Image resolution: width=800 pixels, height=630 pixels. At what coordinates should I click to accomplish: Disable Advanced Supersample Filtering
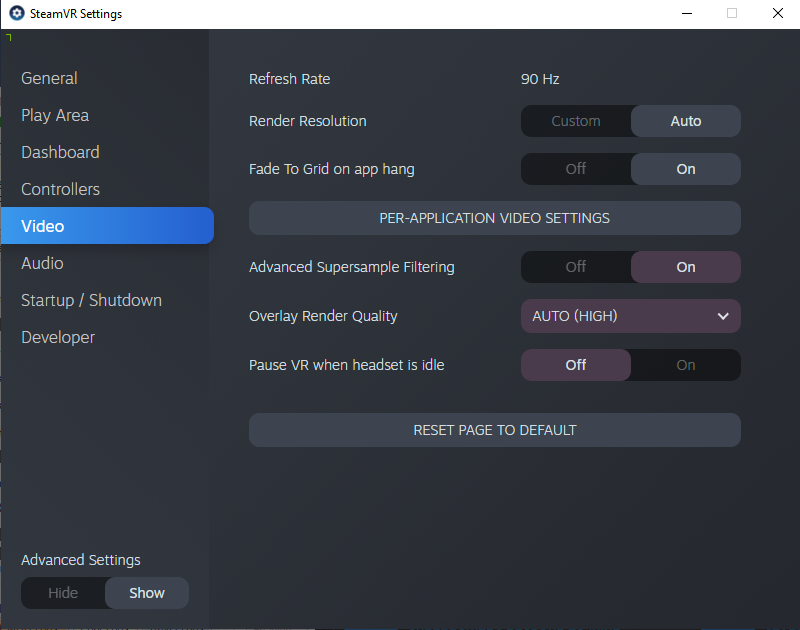click(x=576, y=267)
